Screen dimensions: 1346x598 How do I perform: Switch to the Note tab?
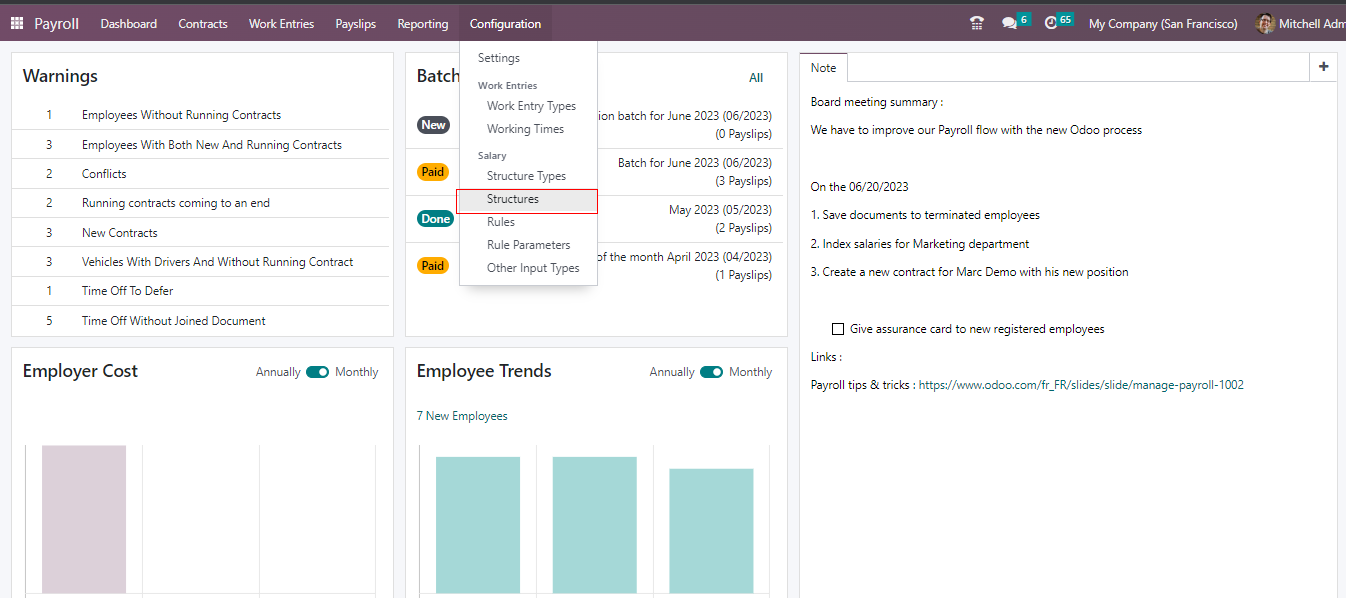824,68
